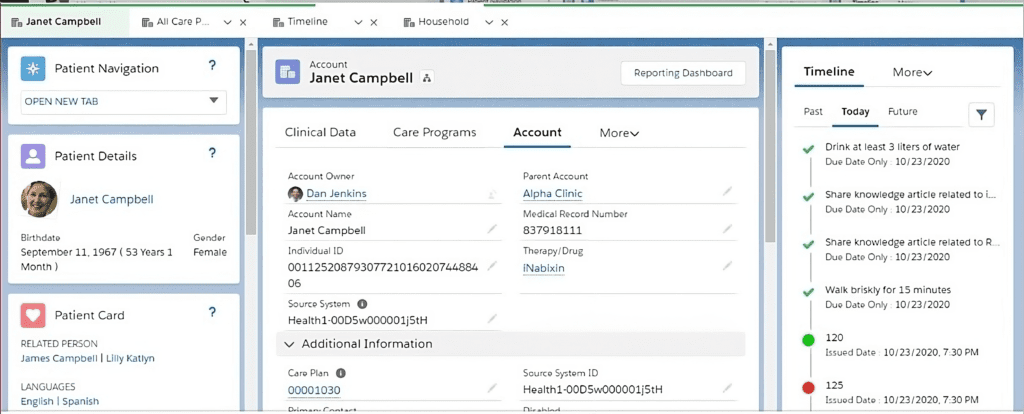Click the timeline filter icon

click(x=981, y=114)
